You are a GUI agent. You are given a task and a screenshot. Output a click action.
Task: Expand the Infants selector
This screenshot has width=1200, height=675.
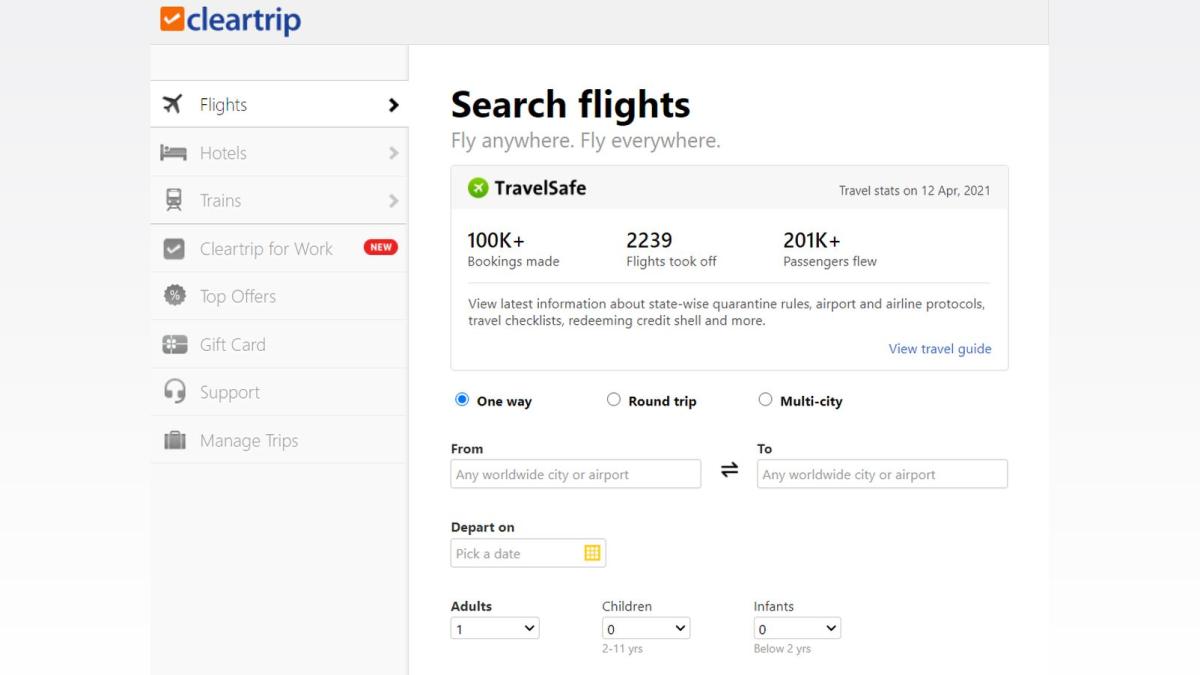797,628
